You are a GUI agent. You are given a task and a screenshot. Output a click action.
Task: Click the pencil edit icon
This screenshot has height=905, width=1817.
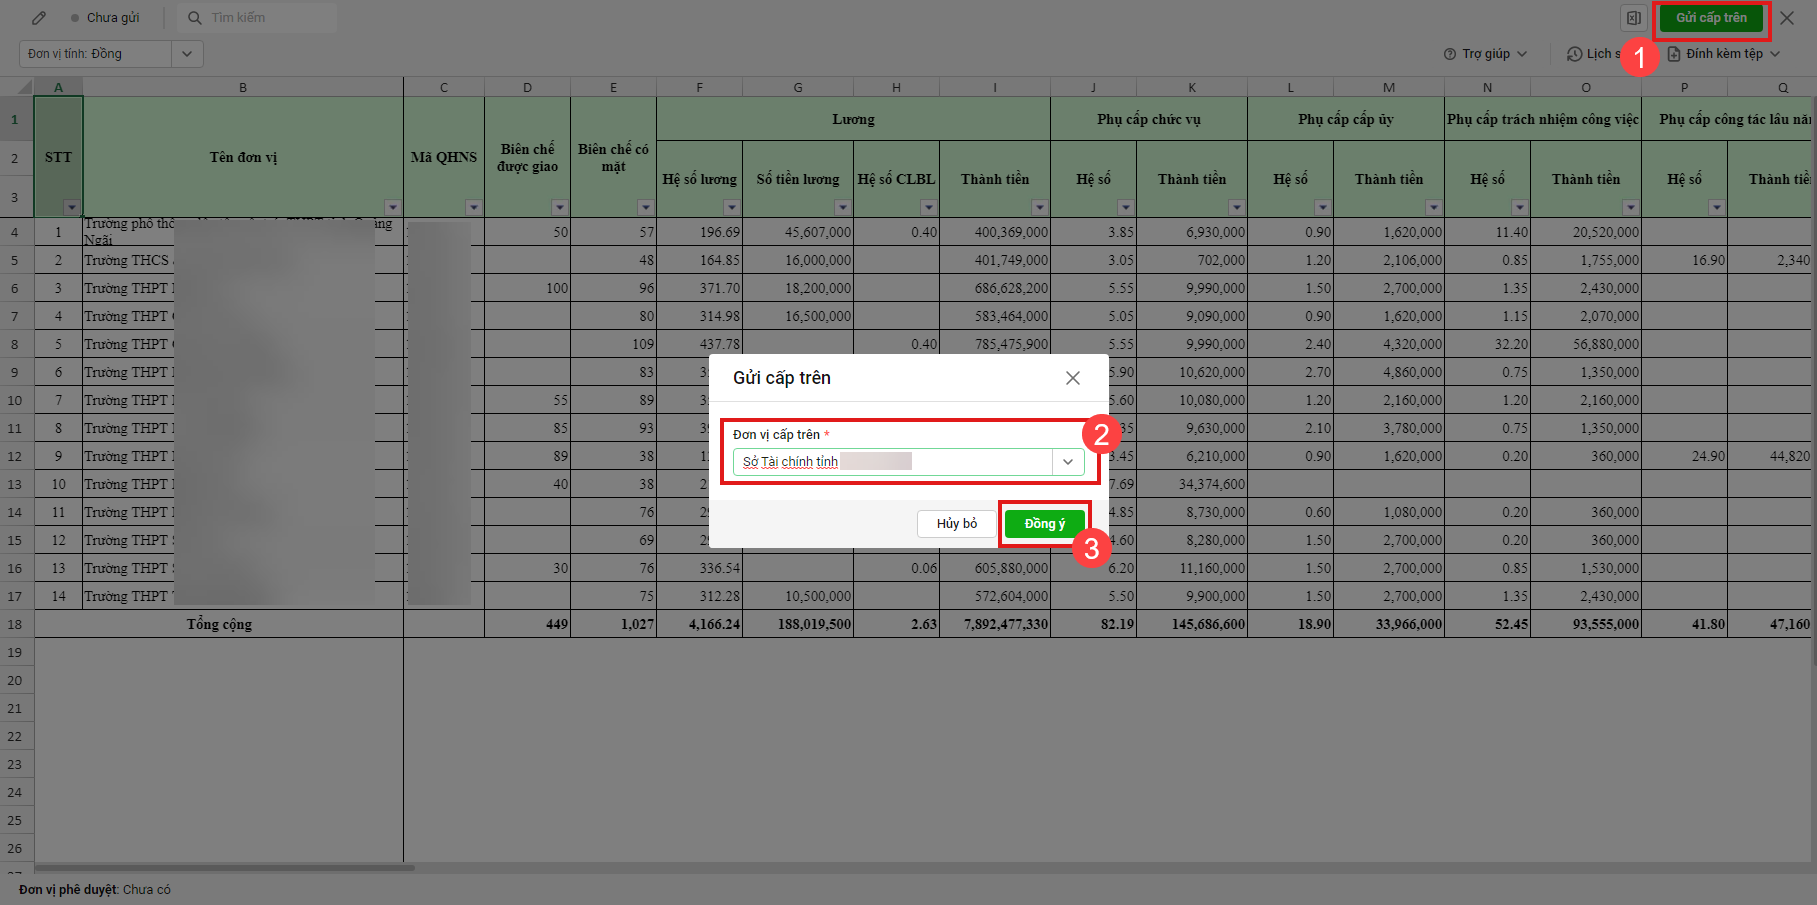[39, 18]
